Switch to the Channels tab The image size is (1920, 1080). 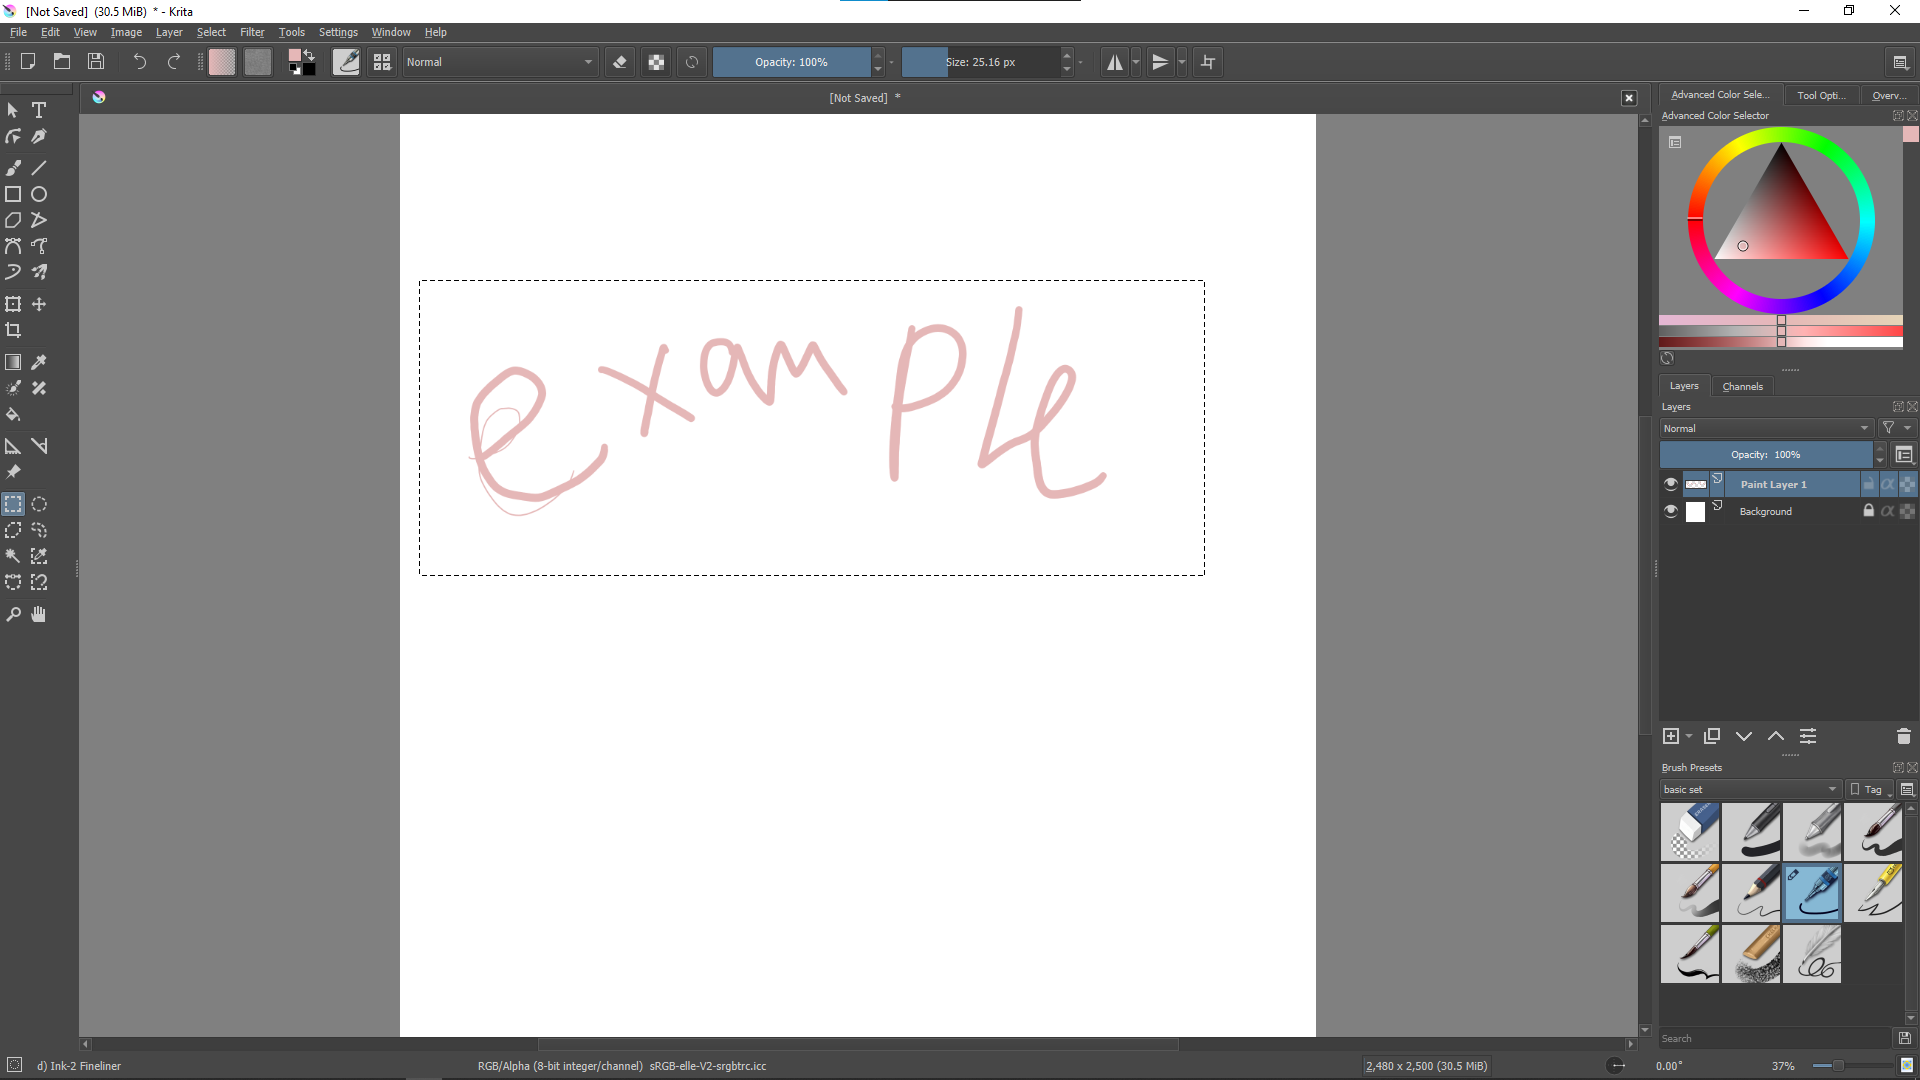(1742, 386)
